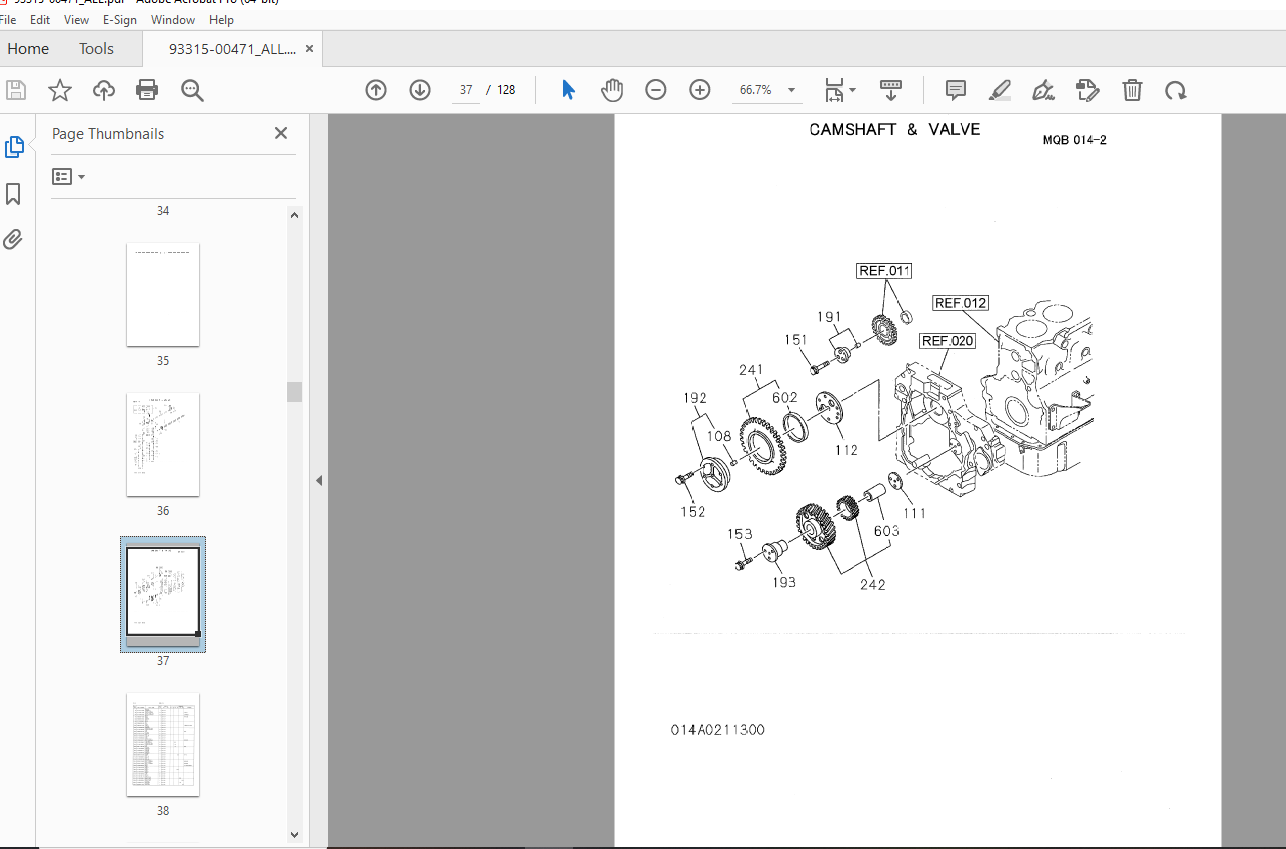This screenshot has height=849, width=1286.
Task: Select page 36 thumbnail
Action: tap(163, 444)
